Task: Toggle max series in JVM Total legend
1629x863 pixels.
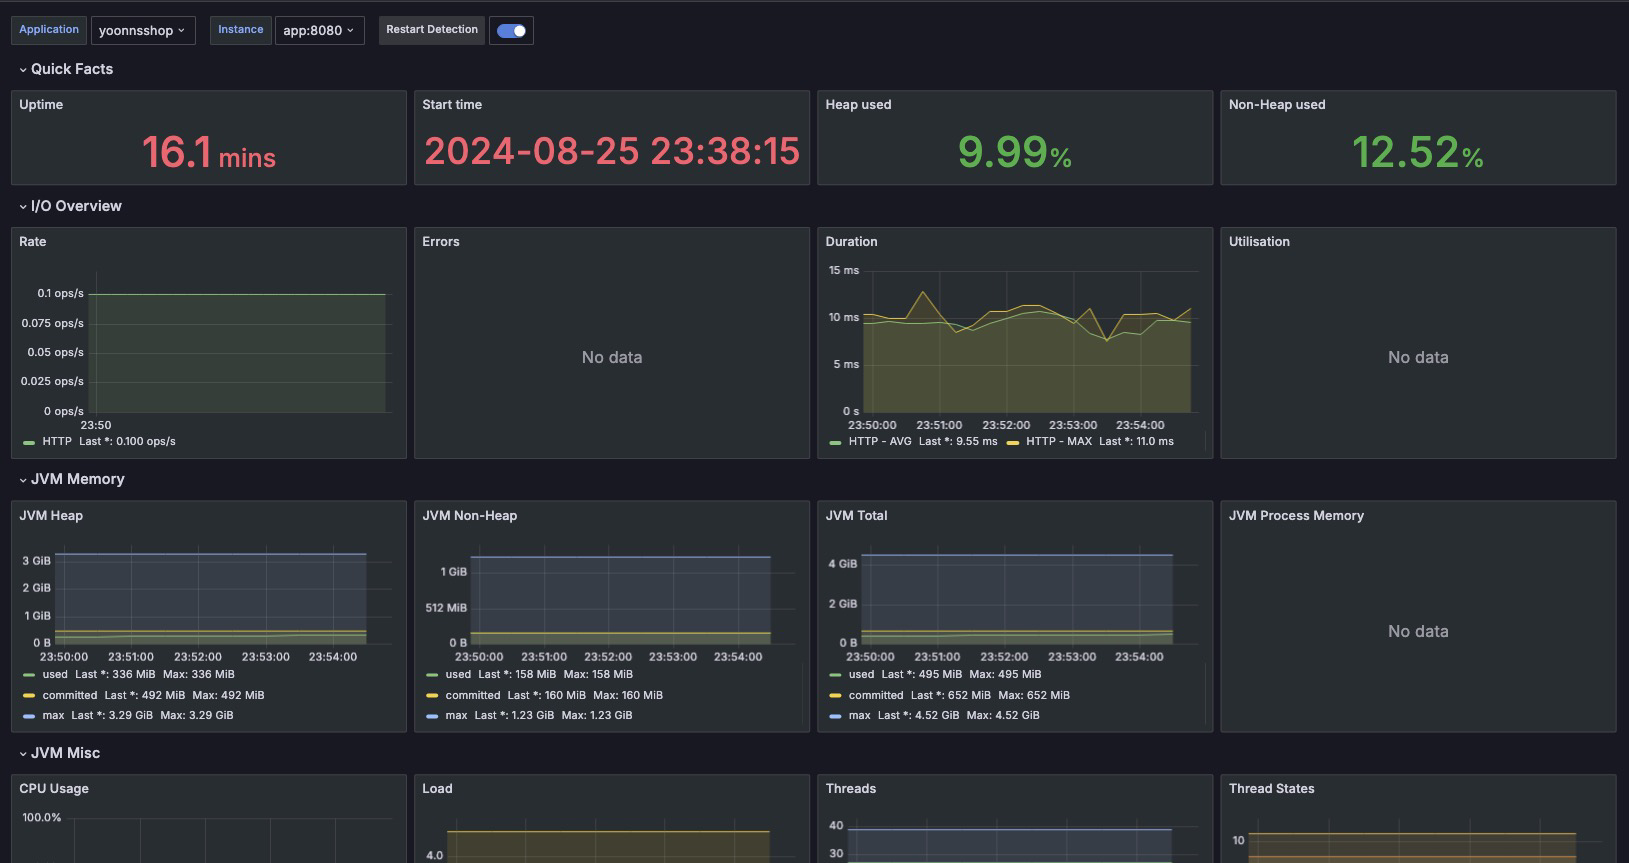Action: pyautogui.click(x=859, y=715)
